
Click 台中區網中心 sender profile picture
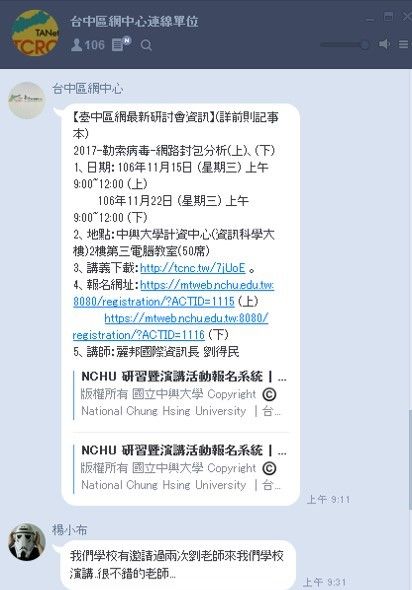pyautogui.click(x=26, y=100)
